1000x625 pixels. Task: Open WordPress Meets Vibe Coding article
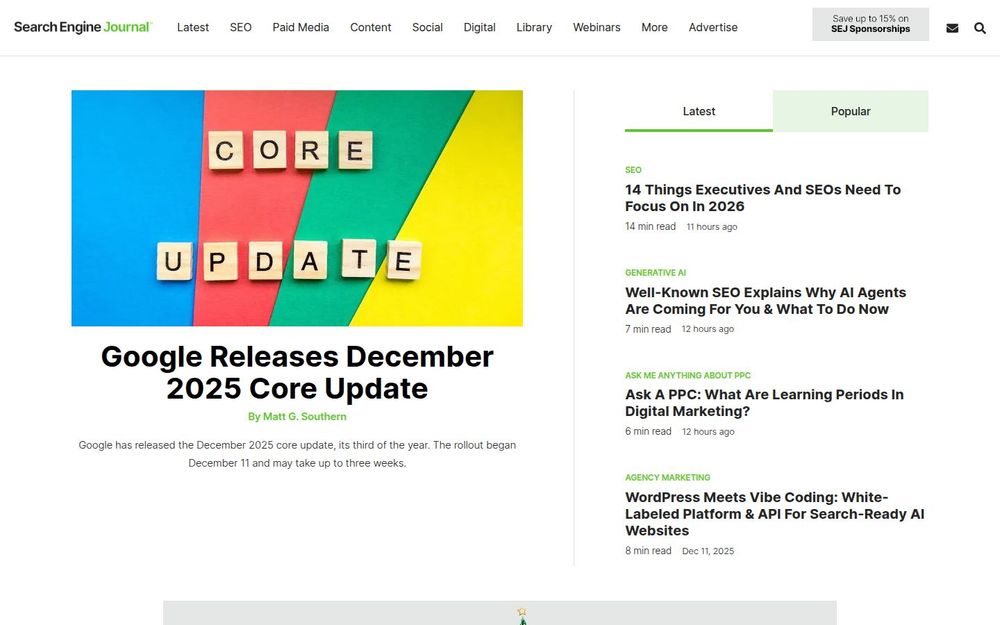[775, 513]
